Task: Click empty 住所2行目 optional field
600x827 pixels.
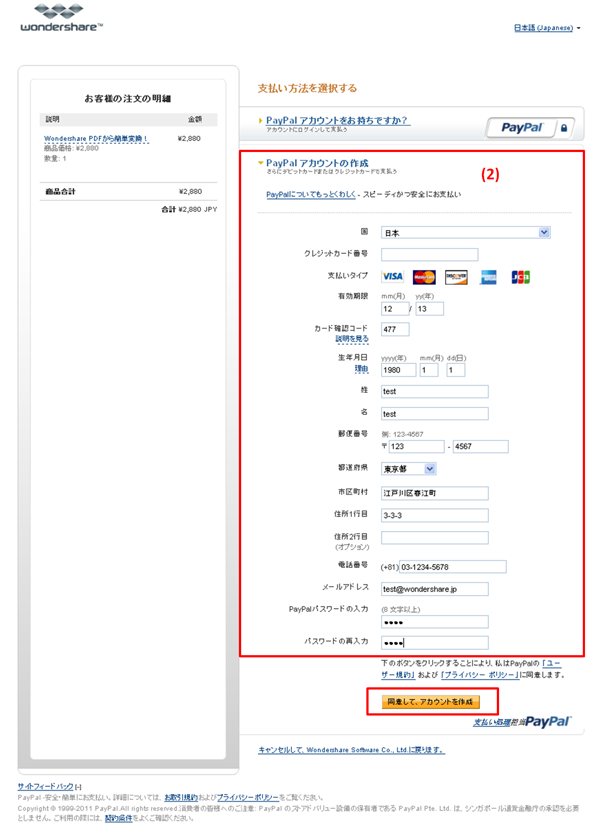Action: pos(434,537)
